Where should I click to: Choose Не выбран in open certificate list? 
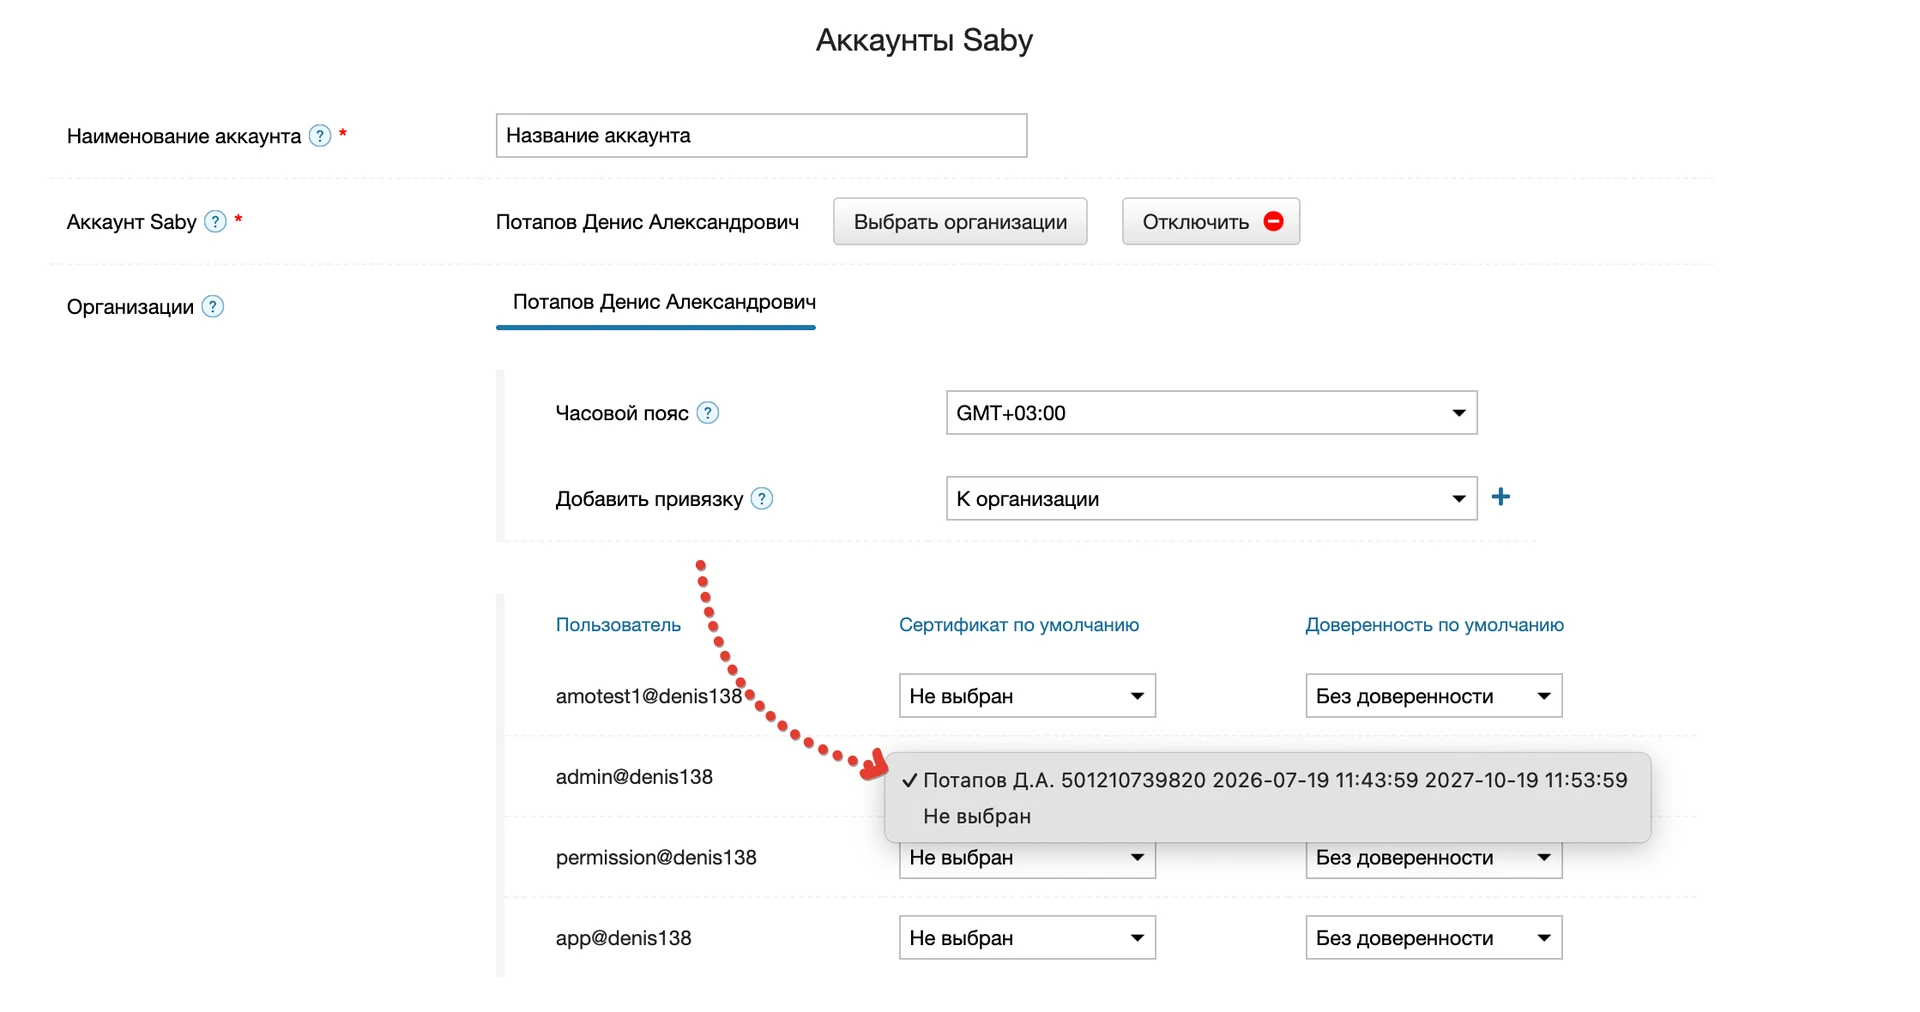[x=1267, y=816]
